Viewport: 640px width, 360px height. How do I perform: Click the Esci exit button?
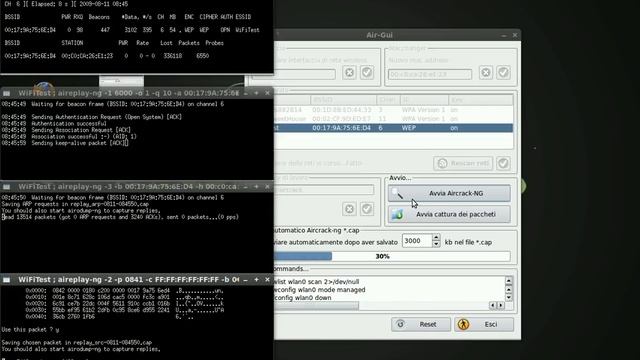484,324
